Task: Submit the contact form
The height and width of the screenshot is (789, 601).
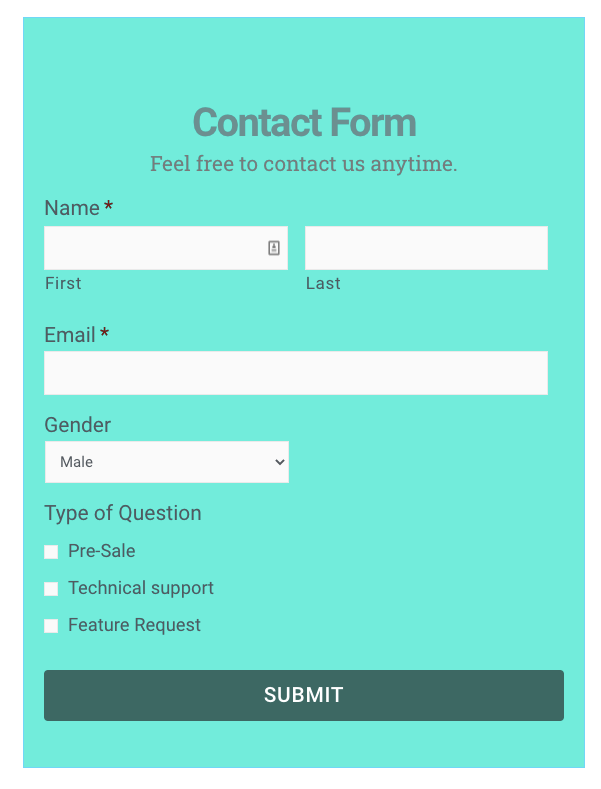Action: (304, 695)
